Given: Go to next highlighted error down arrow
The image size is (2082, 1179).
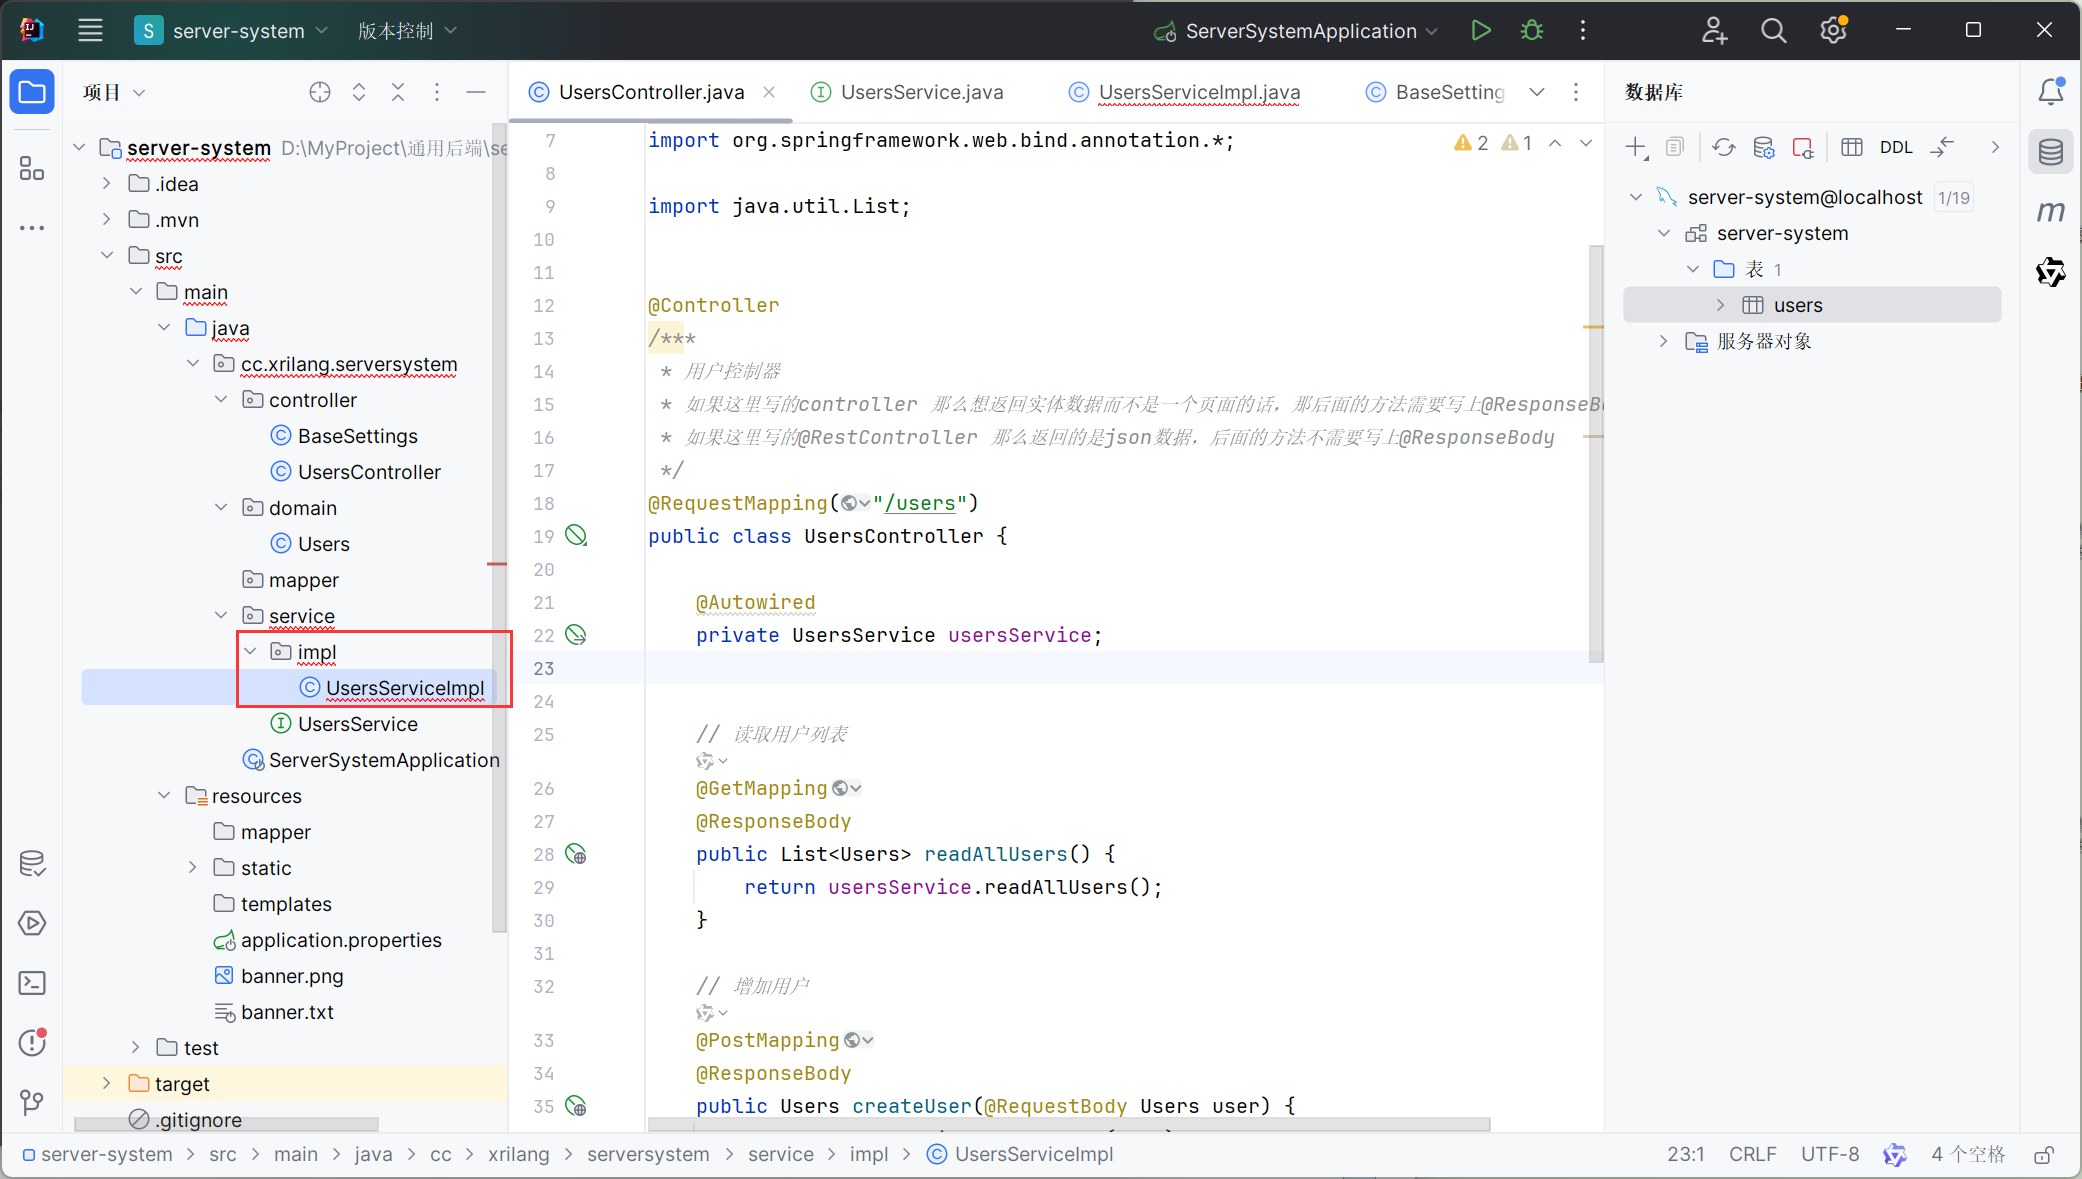Looking at the screenshot, I should 1586,143.
